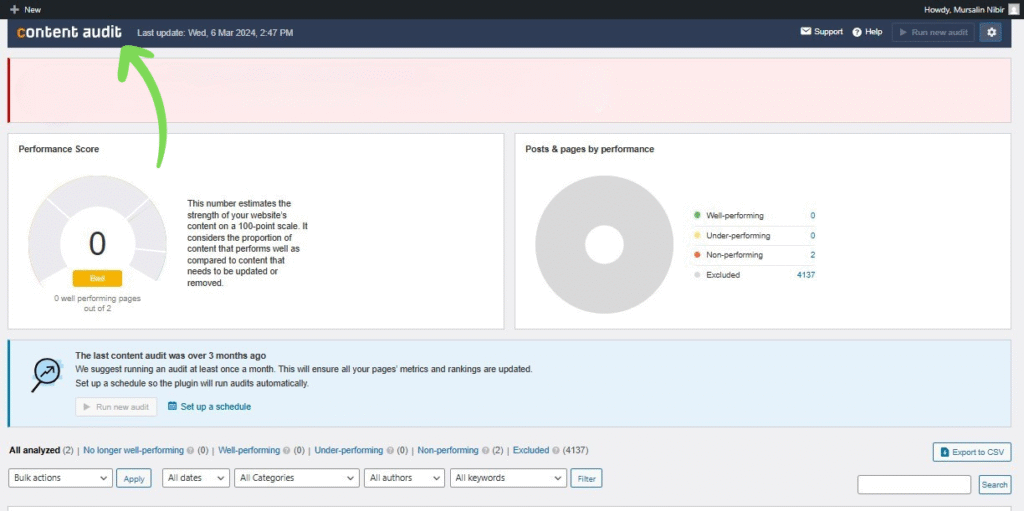This screenshot has width=1024, height=511.
Task: Expand the All keywords dropdown
Action: pyautogui.click(x=508, y=478)
